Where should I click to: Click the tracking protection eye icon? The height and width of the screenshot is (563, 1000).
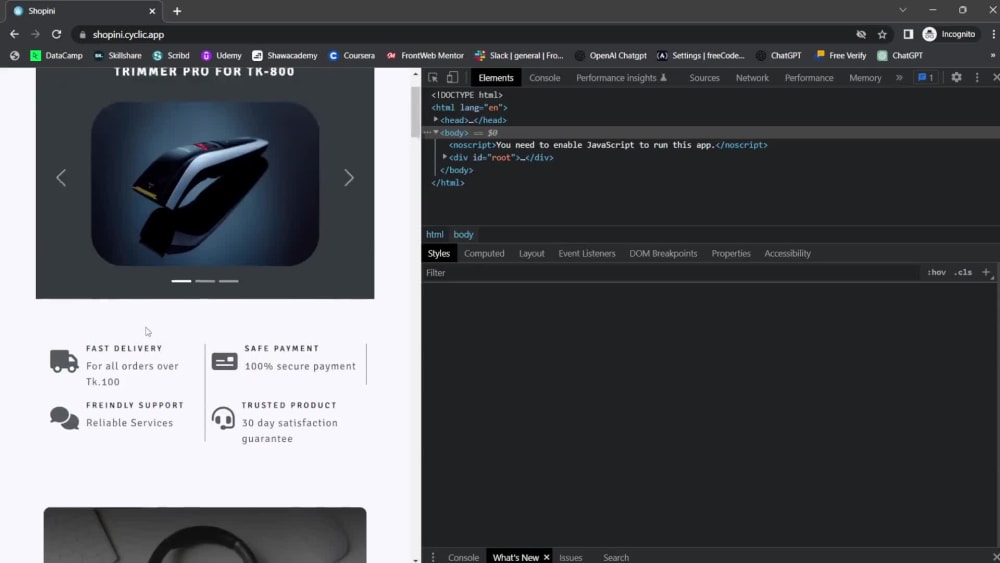click(861, 34)
